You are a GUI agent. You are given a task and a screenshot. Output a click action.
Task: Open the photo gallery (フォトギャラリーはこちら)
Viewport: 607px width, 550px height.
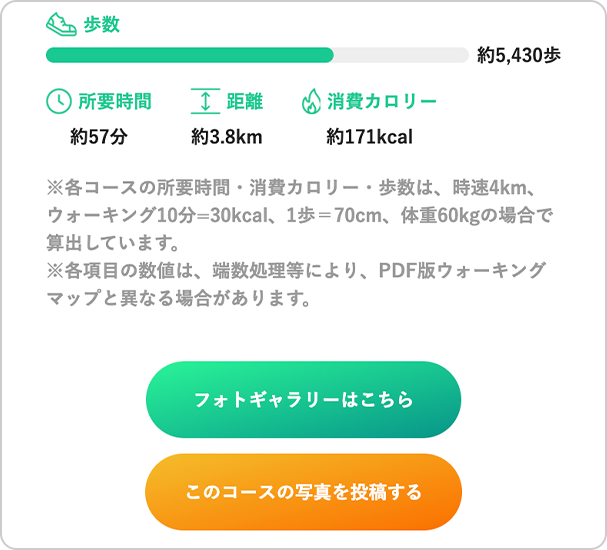tap(303, 400)
